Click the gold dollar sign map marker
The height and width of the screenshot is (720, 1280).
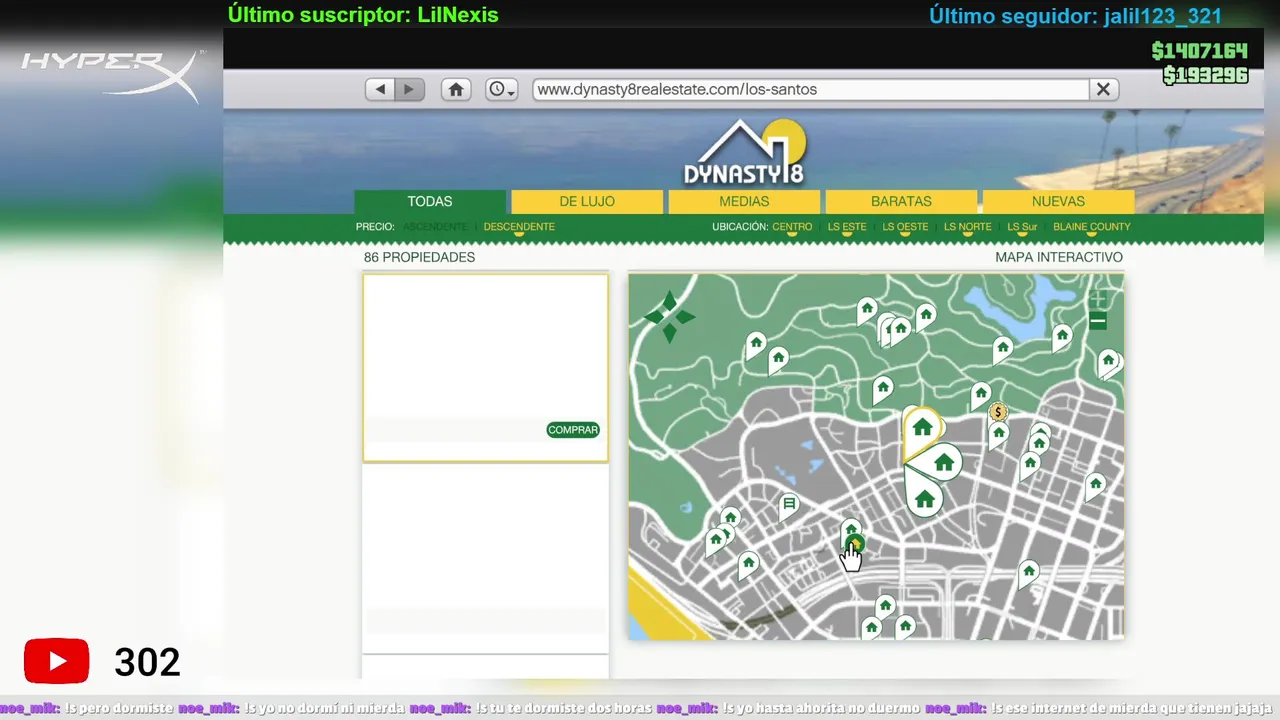(997, 412)
